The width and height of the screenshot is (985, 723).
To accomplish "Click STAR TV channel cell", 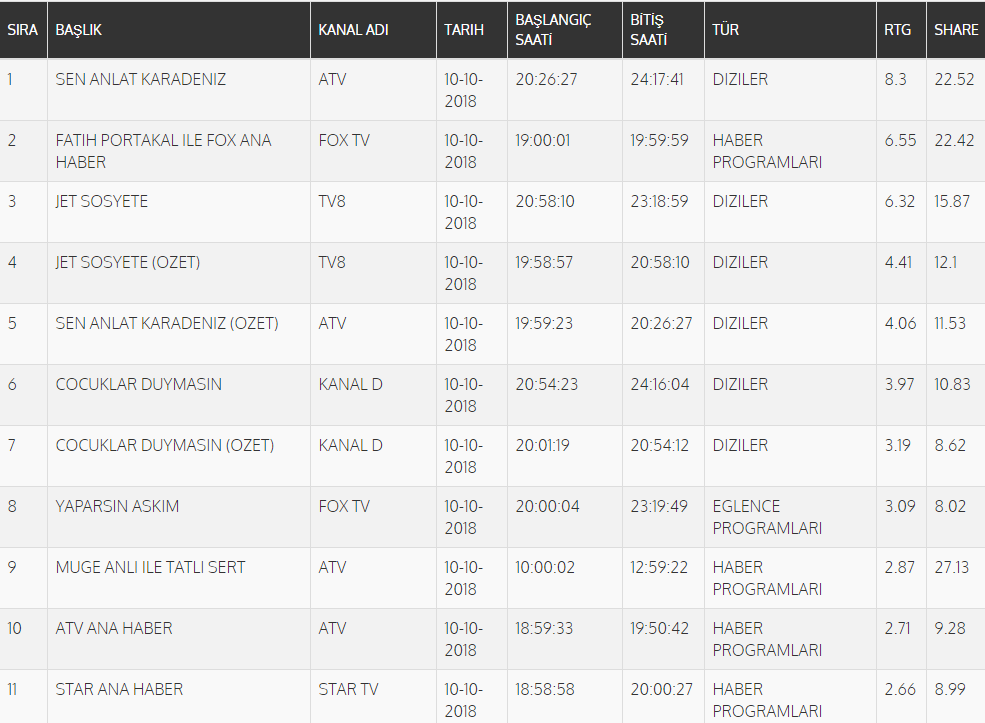I will pos(348,689).
